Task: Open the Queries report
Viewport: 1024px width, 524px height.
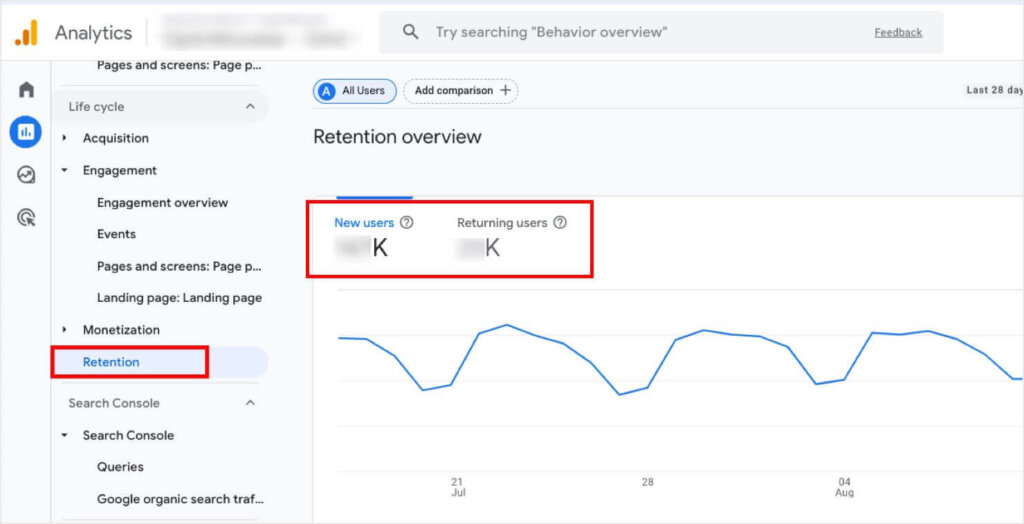Action: 120,467
